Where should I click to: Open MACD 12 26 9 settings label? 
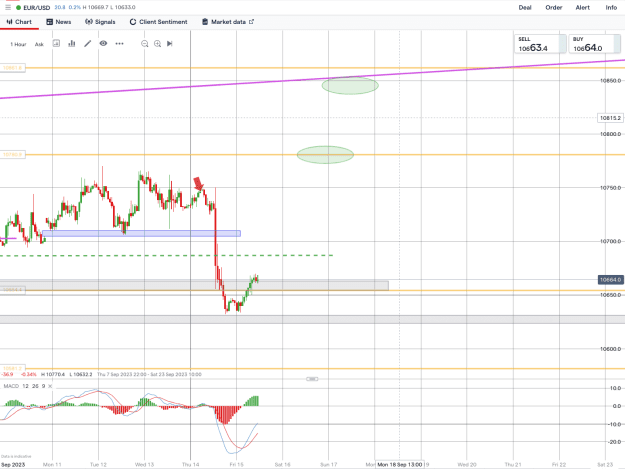(x=24, y=386)
